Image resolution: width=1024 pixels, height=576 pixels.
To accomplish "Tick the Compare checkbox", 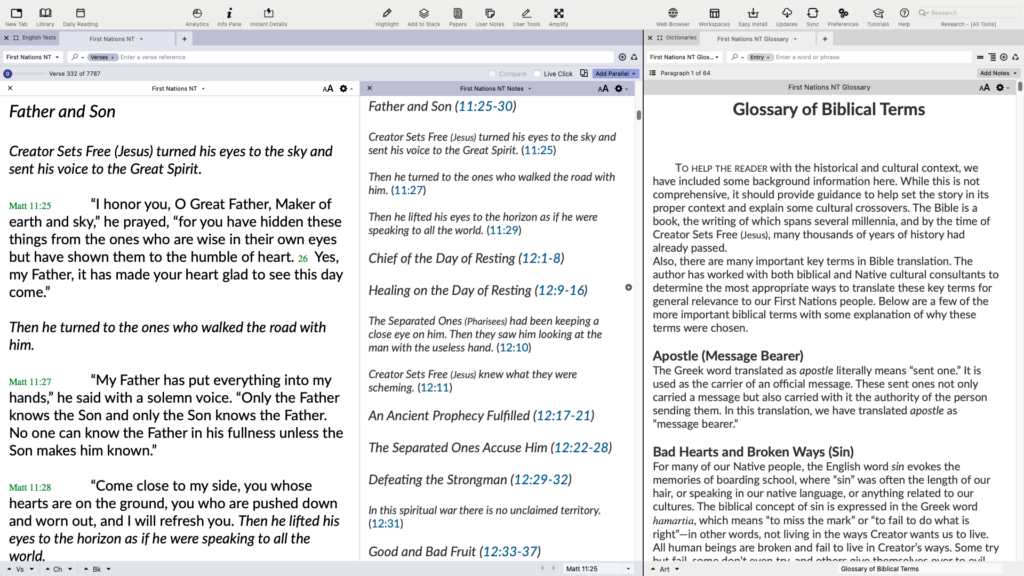I will point(493,74).
